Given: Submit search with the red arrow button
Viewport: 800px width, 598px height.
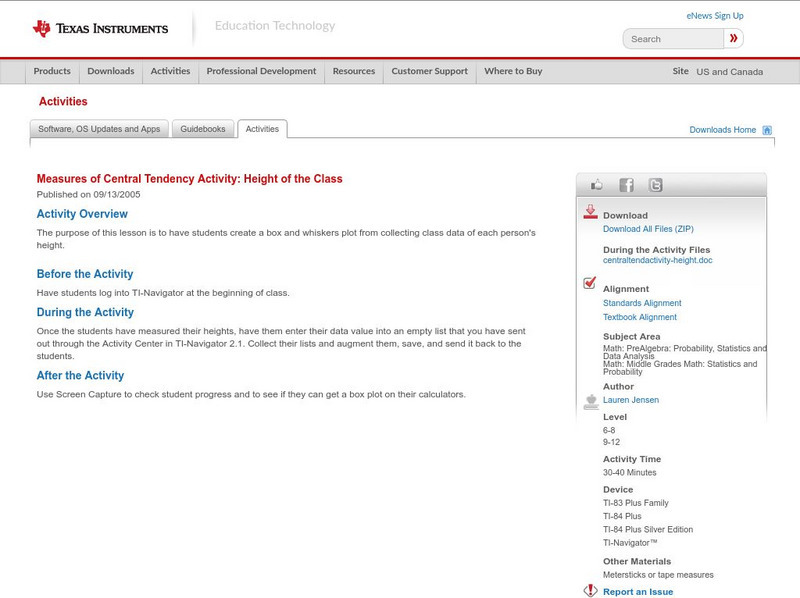Looking at the screenshot, I should pyautogui.click(x=734, y=39).
